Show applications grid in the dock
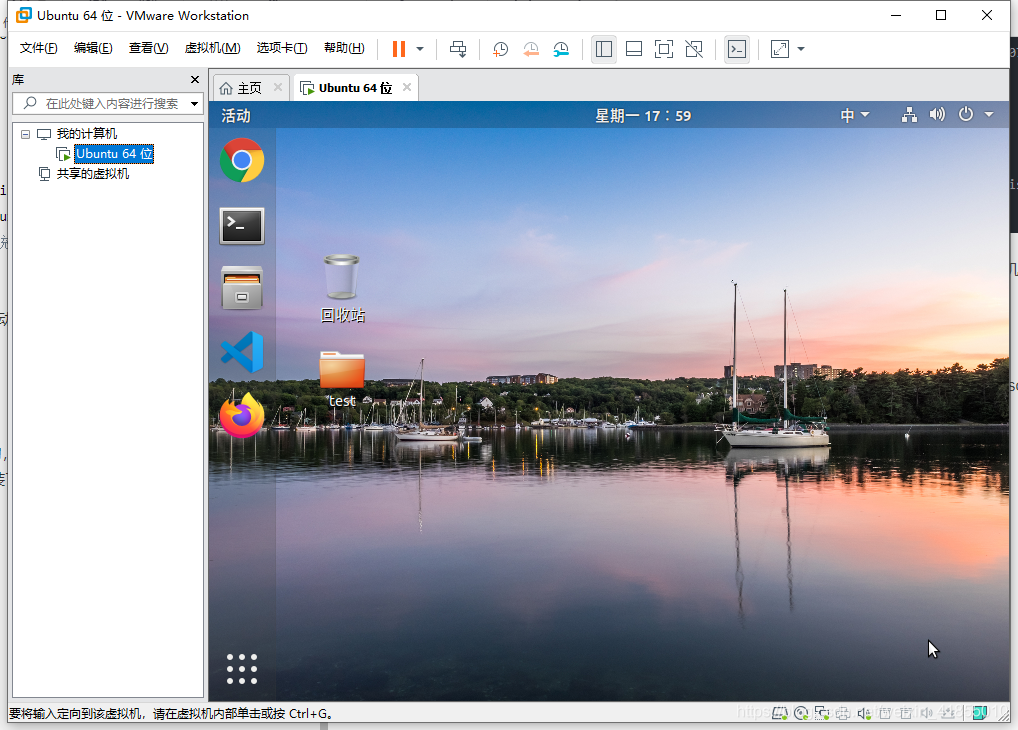Image resolution: width=1018 pixels, height=730 pixels. point(242,669)
